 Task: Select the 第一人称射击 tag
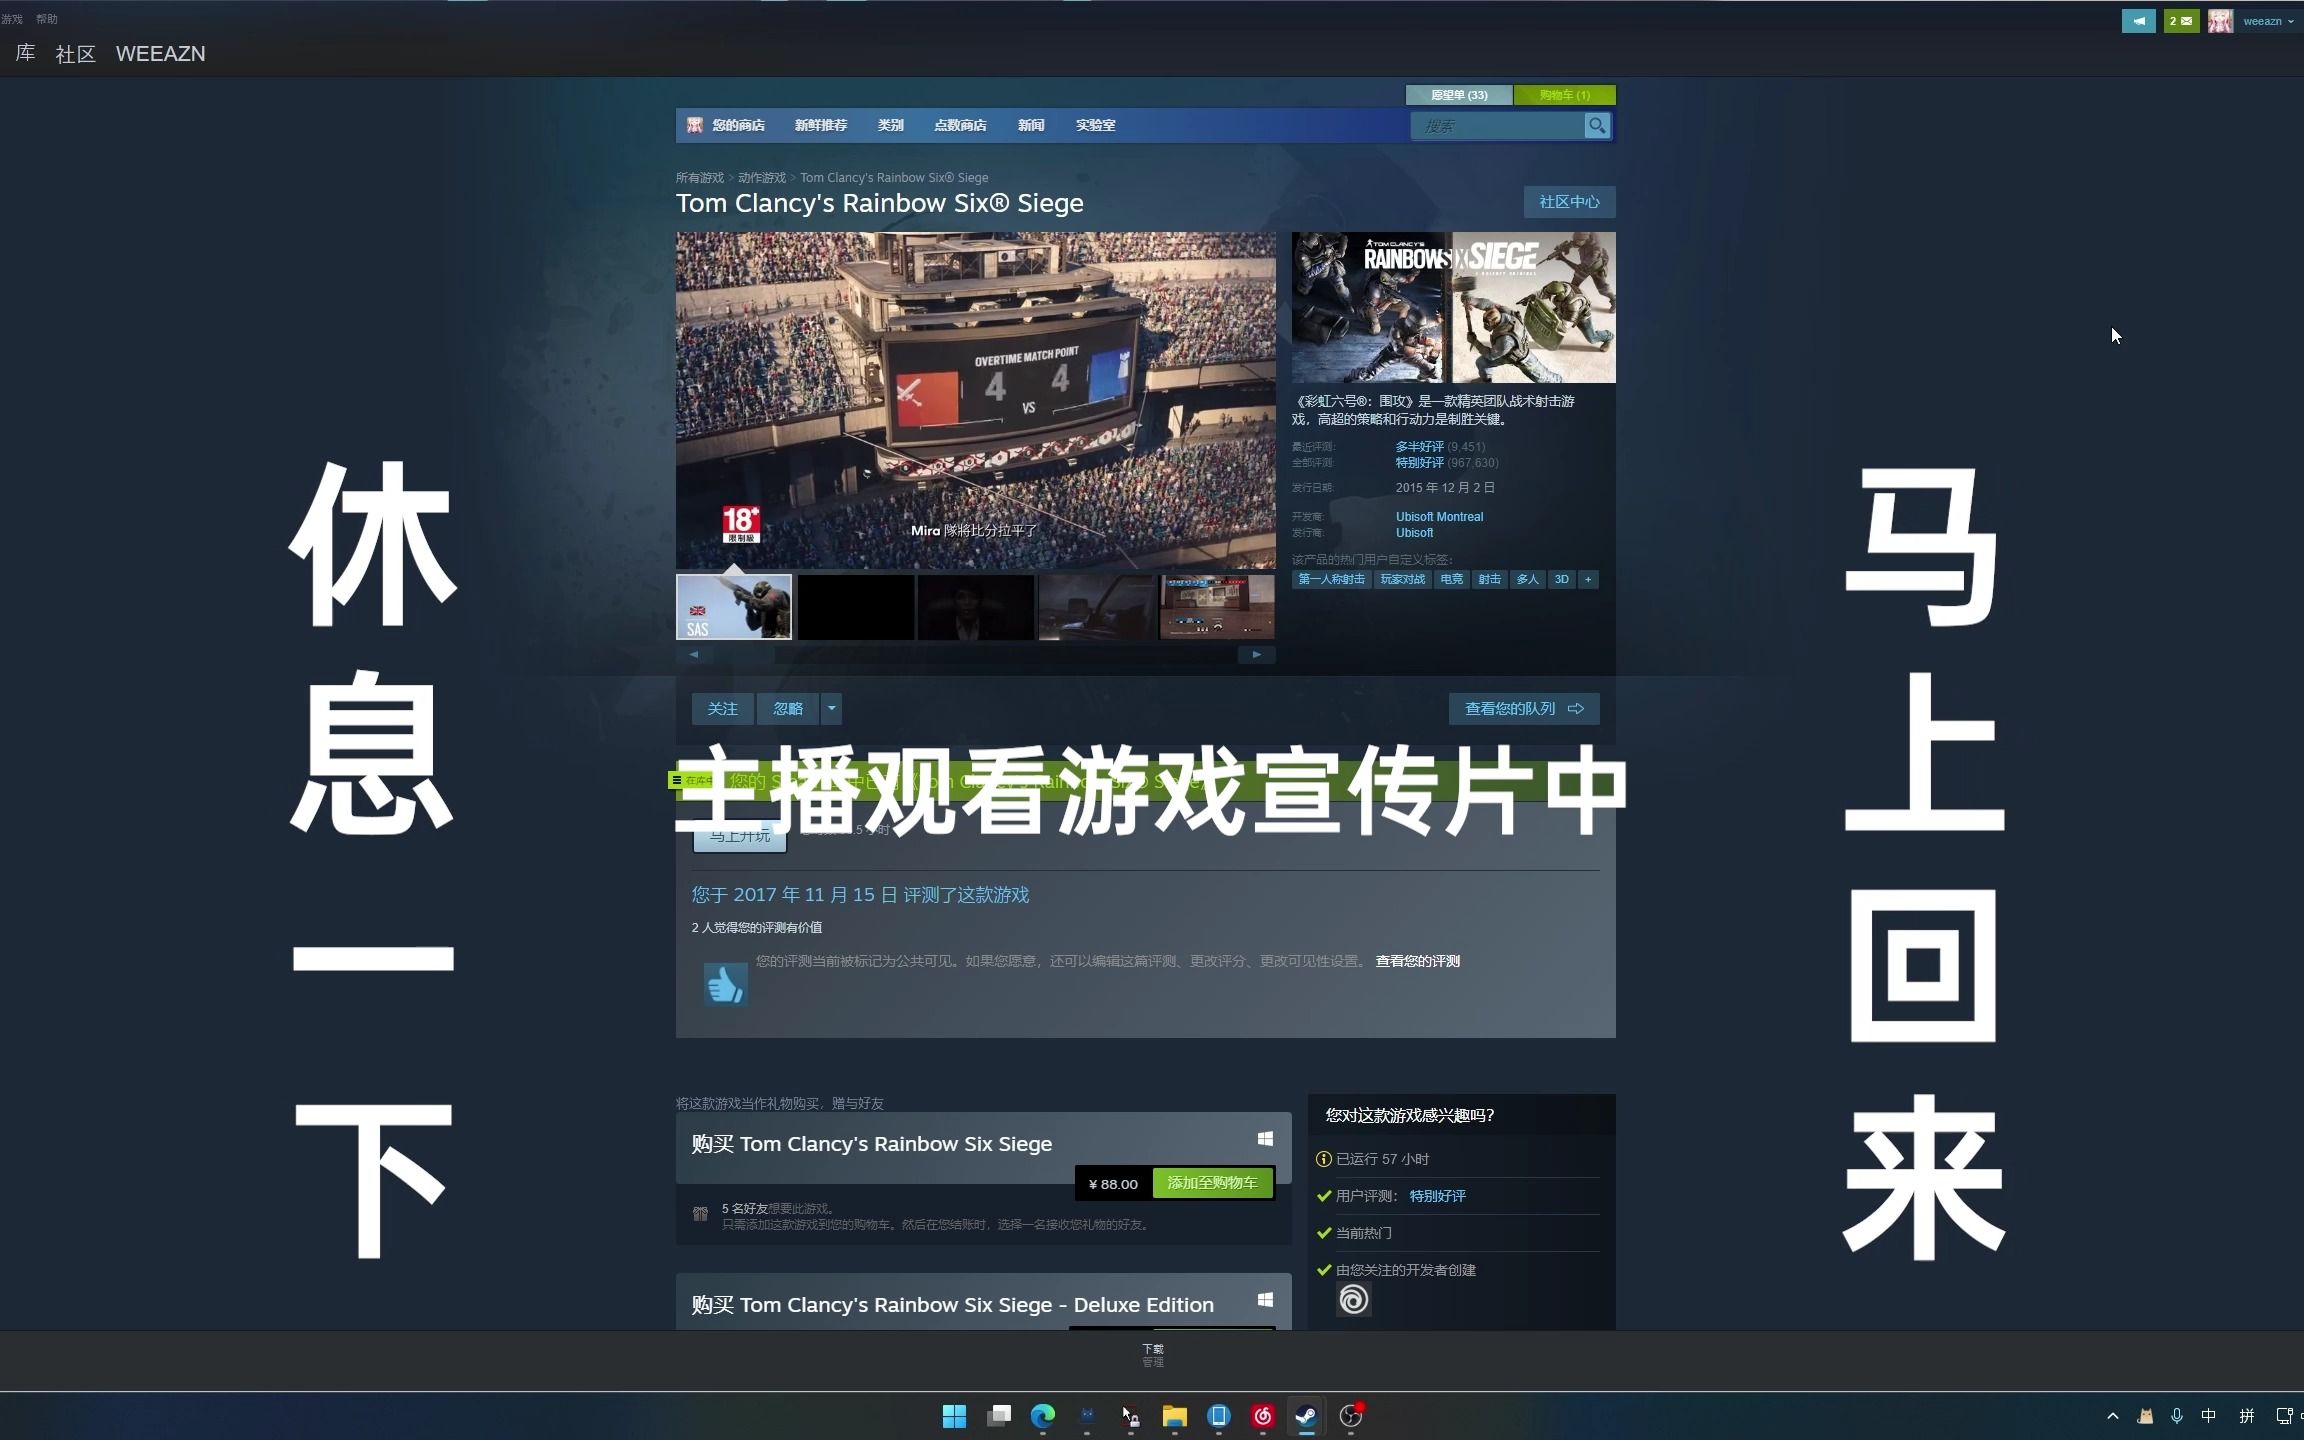coord(1331,580)
